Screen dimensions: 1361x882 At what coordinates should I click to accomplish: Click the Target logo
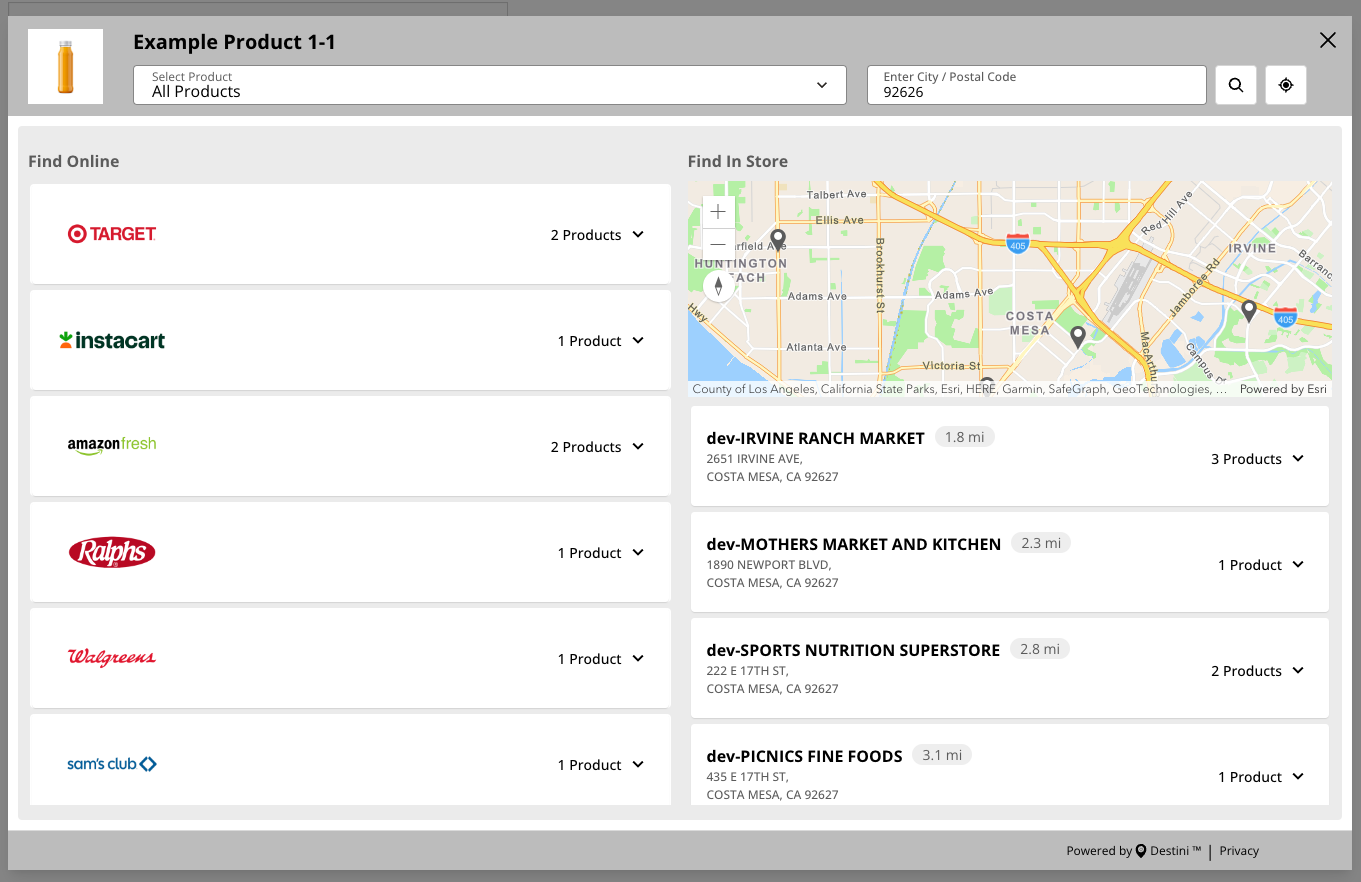[112, 234]
